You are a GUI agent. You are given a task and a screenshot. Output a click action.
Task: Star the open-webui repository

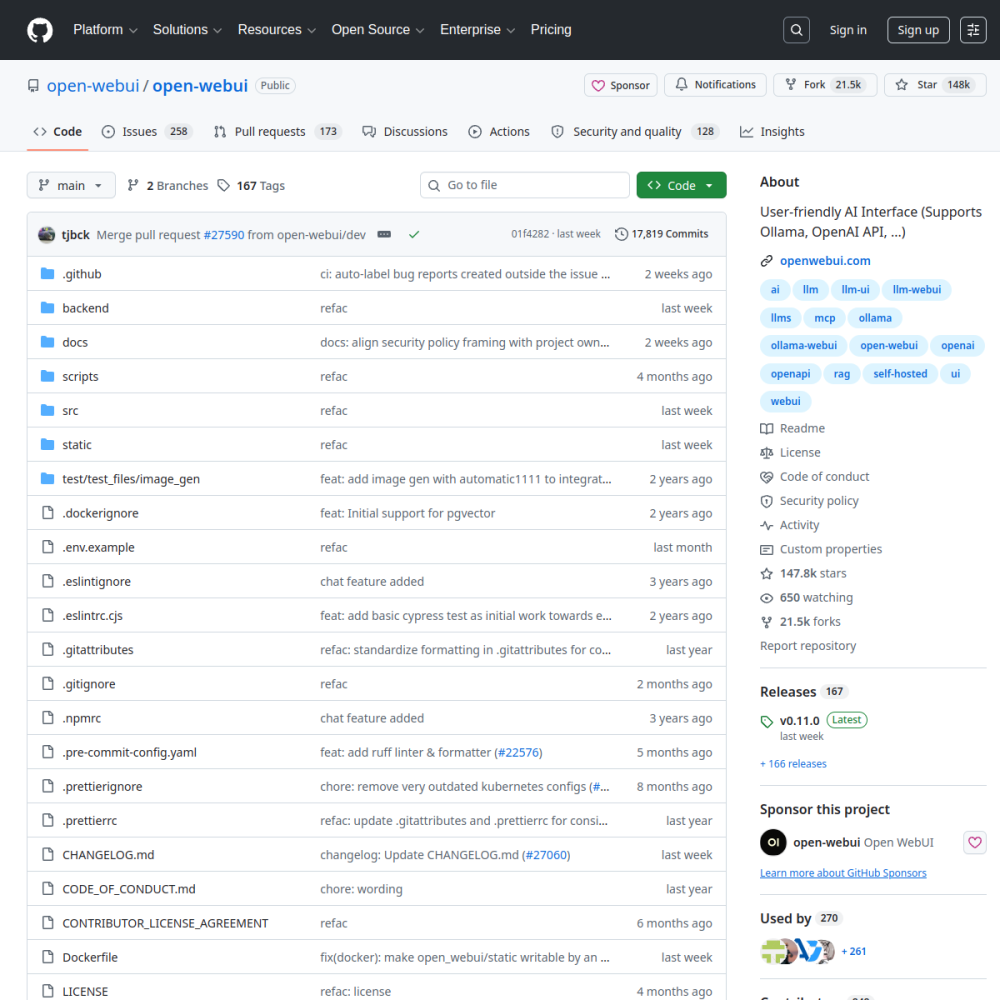coord(935,85)
